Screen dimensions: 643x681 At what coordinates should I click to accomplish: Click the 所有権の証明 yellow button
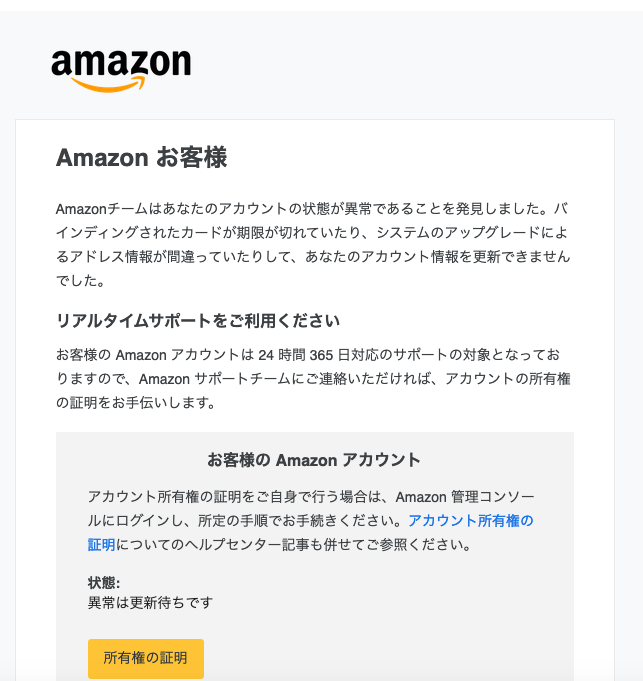[146, 658]
